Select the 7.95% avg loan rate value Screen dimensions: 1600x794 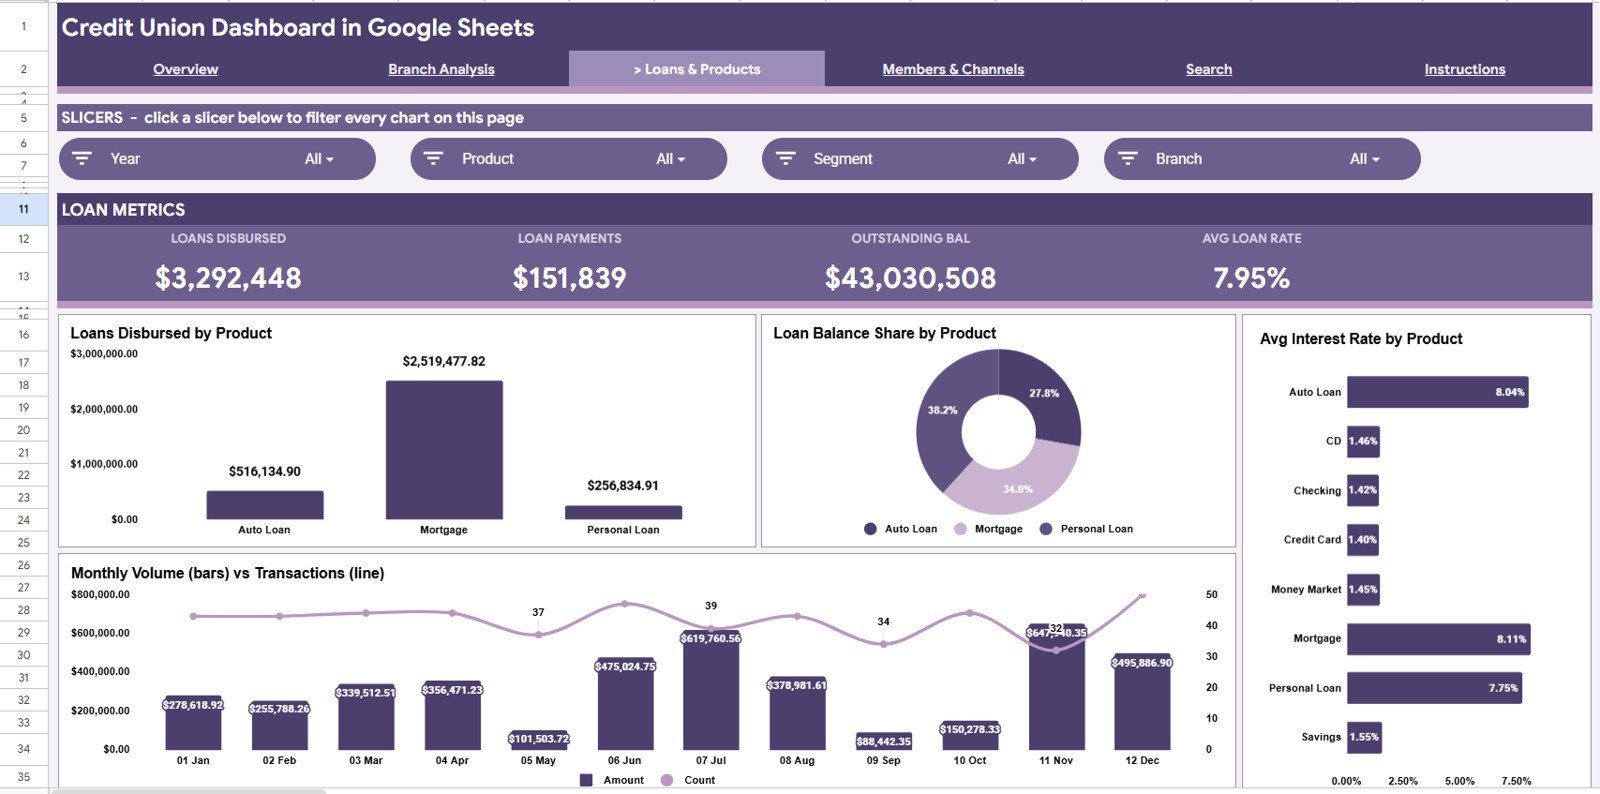[x=1252, y=278]
